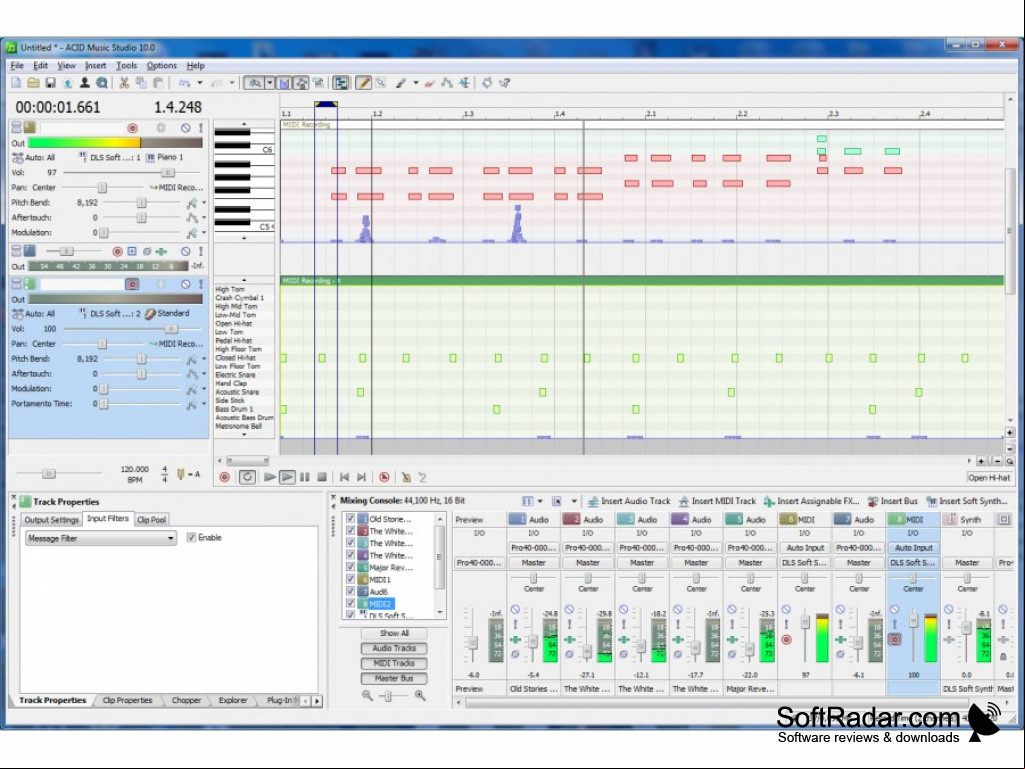Pause playback in the transport bar
Screen dimensions: 1025x769
pyautogui.click(x=305, y=477)
